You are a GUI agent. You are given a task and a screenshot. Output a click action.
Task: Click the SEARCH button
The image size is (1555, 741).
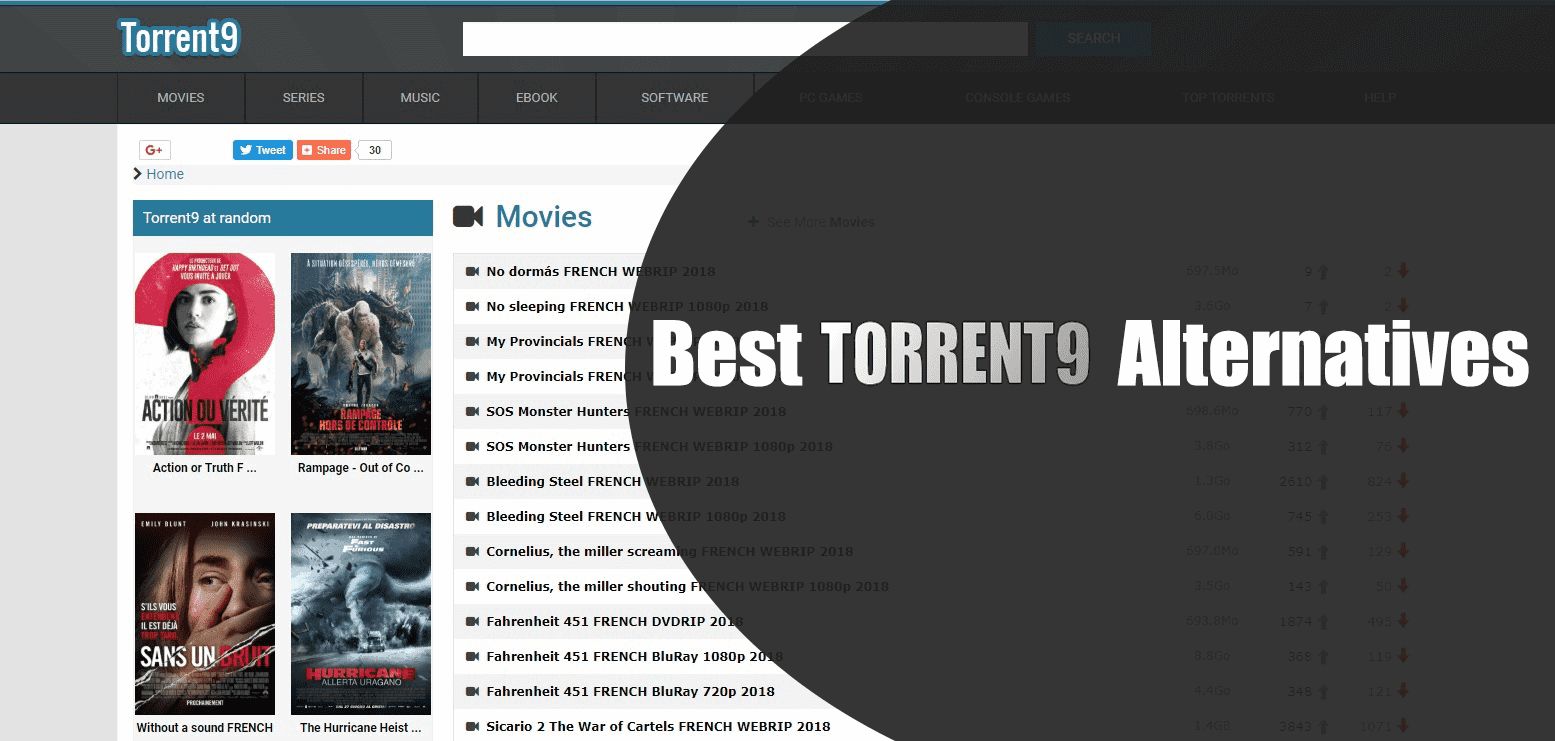coord(1093,39)
